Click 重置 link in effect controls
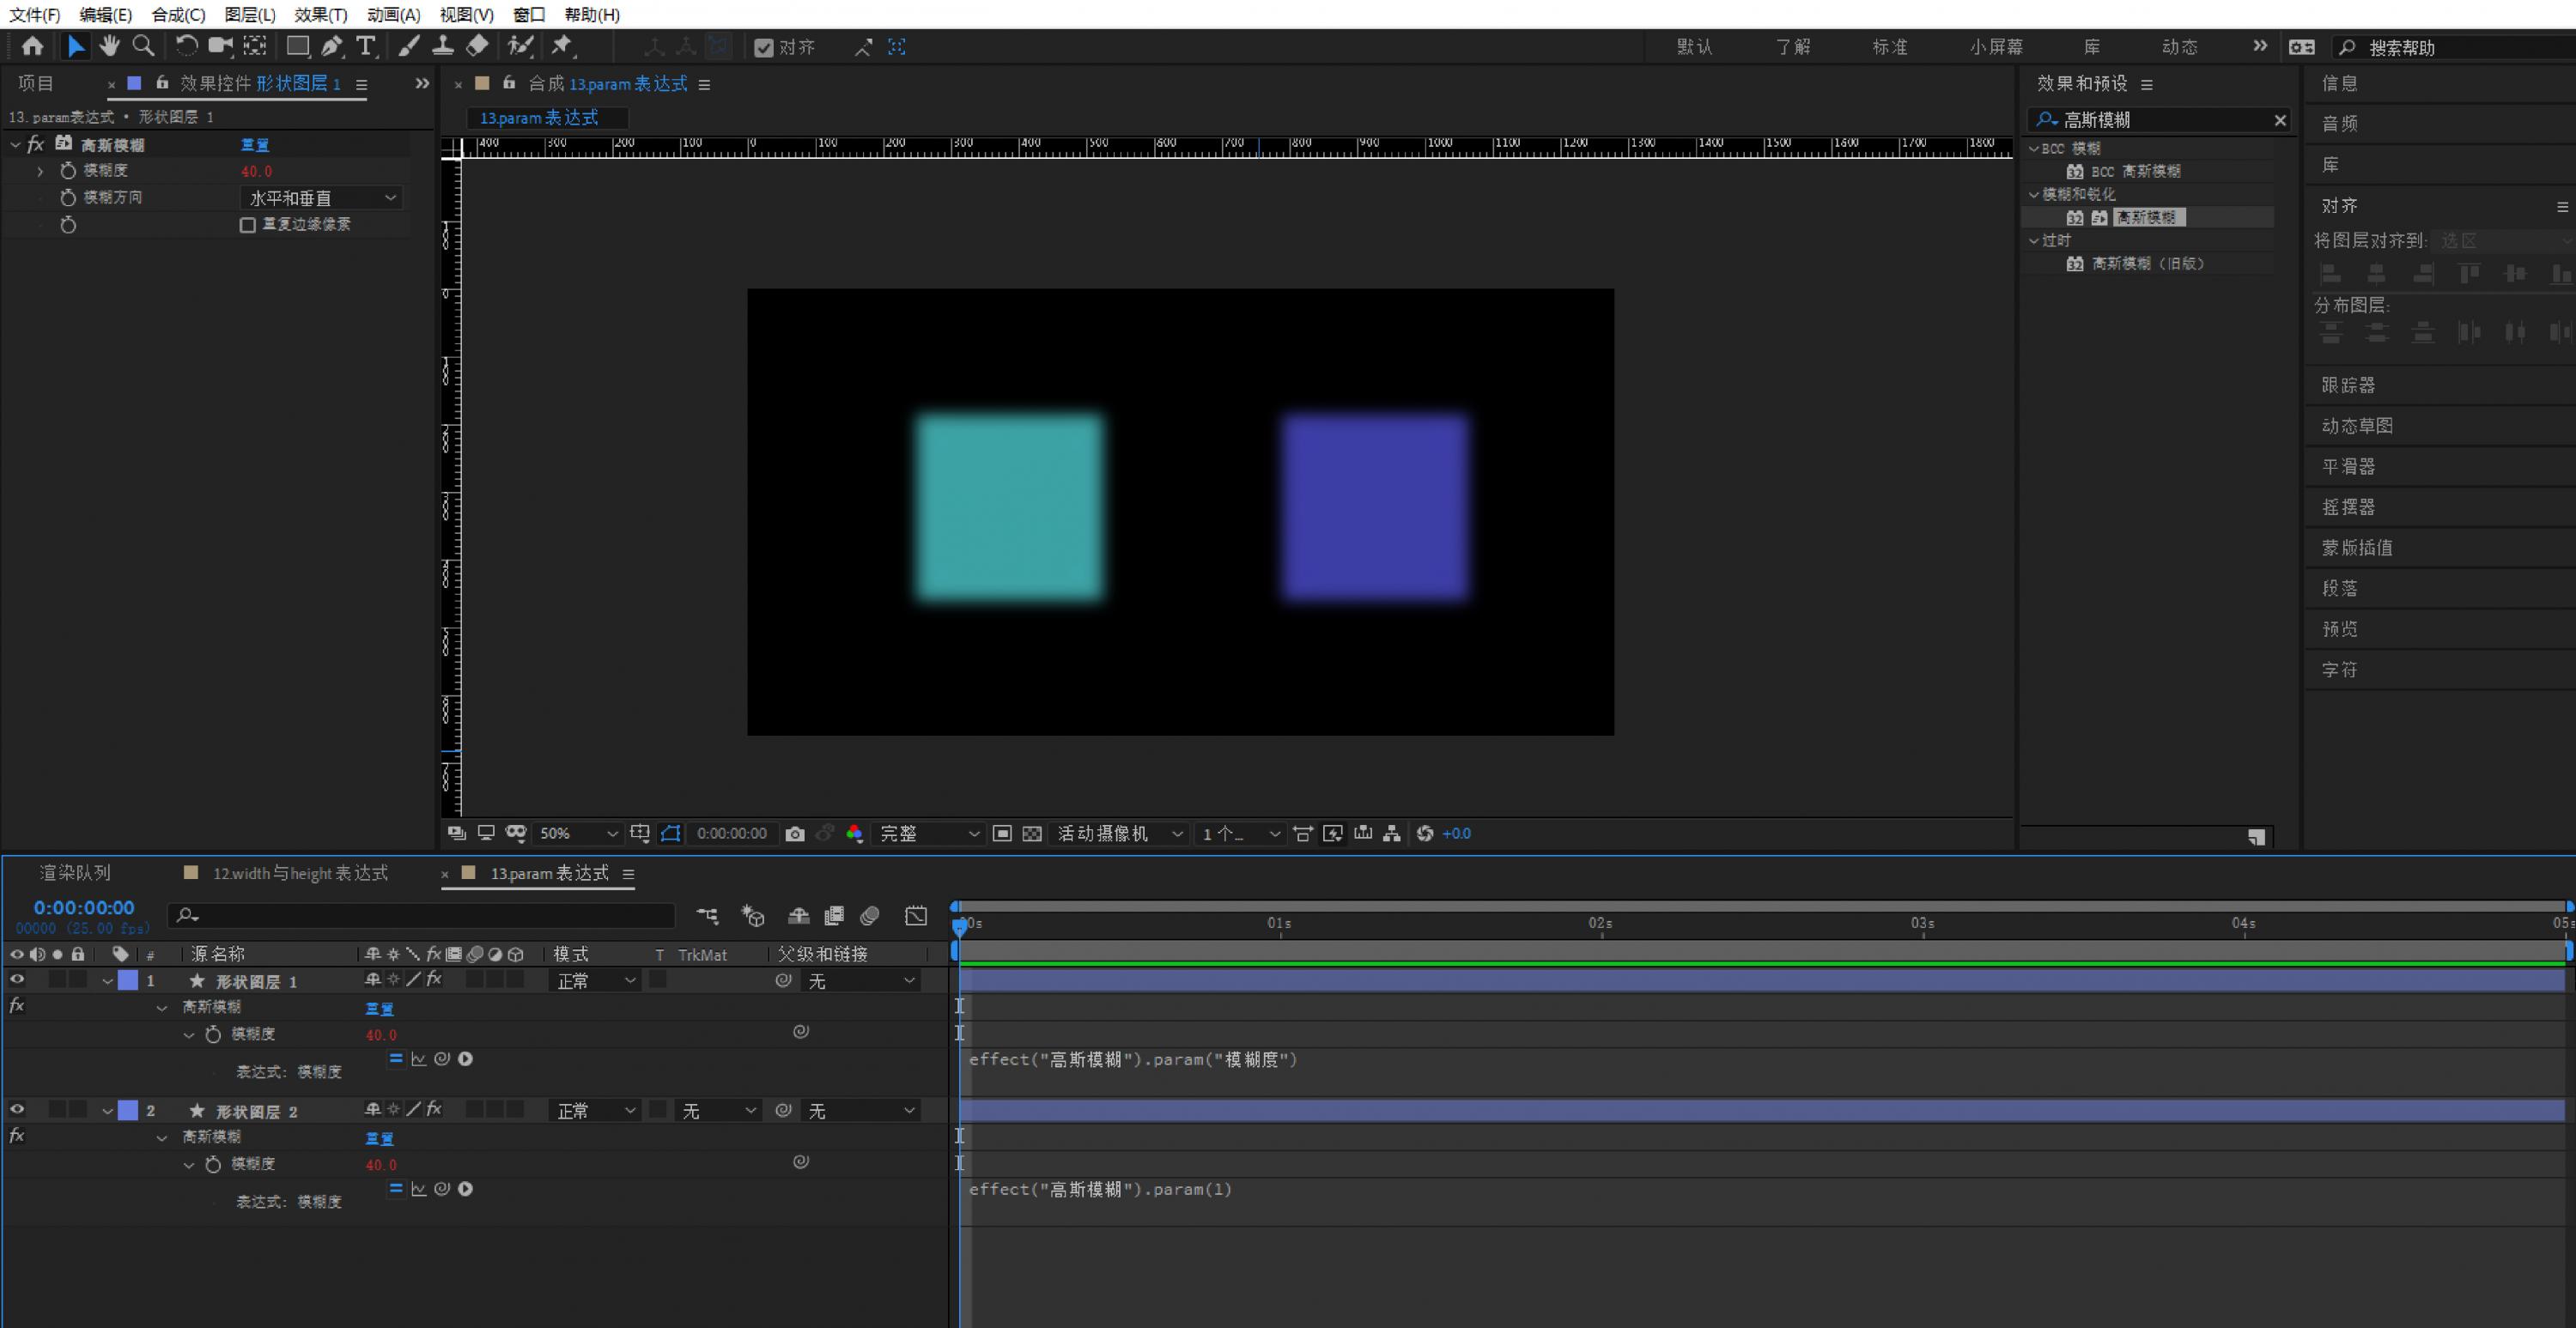The height and width of the screenshot is (1328, 2576). pyautogui.click(x=255, y=145)
